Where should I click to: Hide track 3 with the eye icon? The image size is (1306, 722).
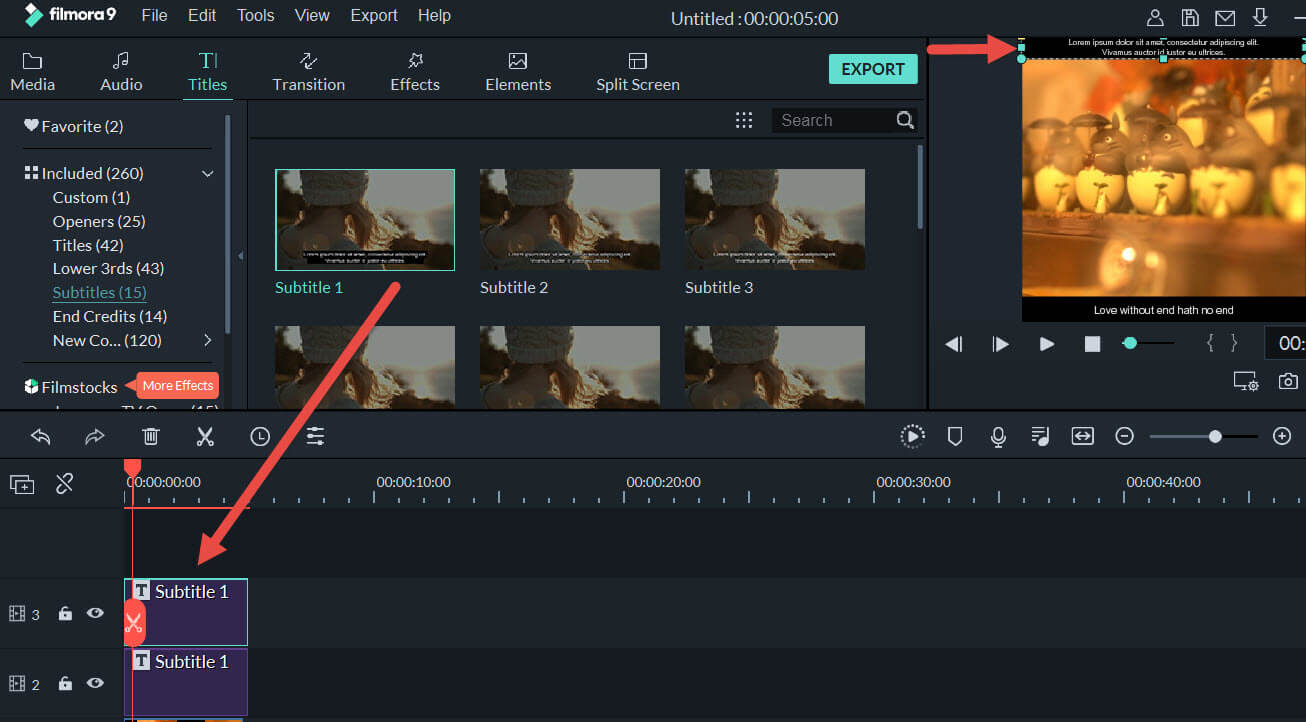[95, 613]
